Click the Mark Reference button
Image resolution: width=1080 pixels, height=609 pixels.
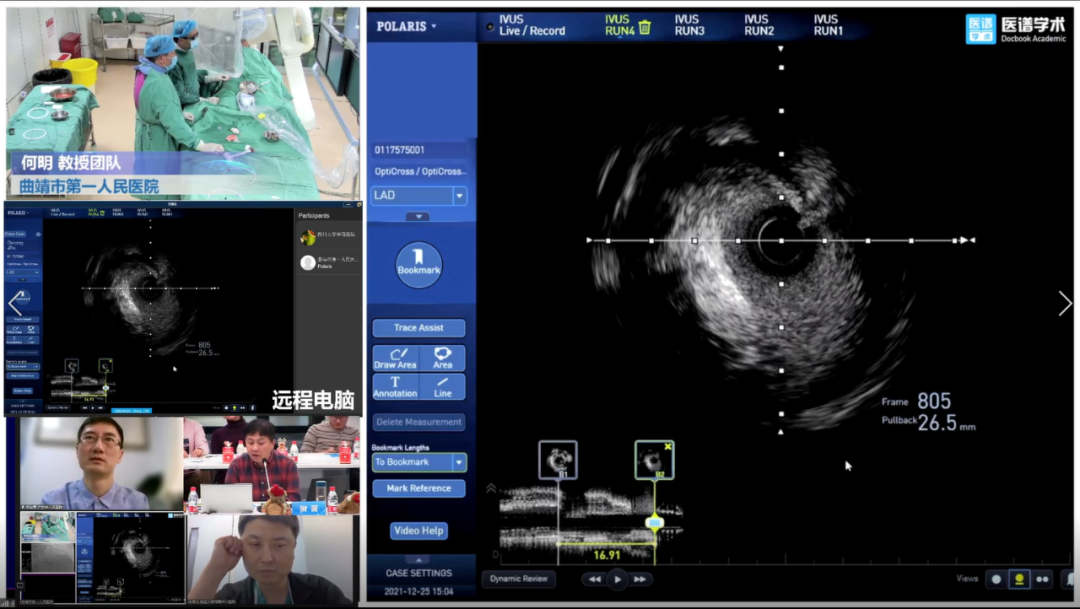418,488
